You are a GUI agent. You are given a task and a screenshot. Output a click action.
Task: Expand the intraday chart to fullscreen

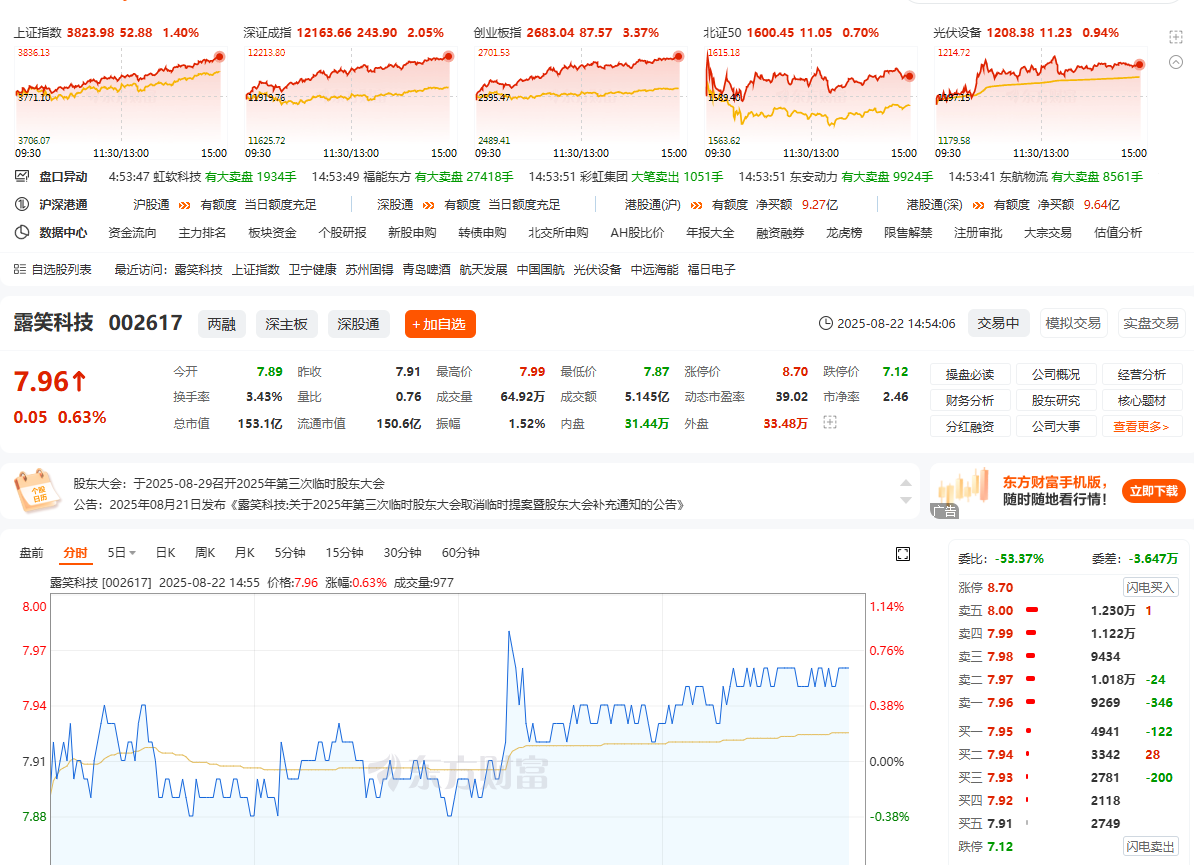tap(903, 554)
